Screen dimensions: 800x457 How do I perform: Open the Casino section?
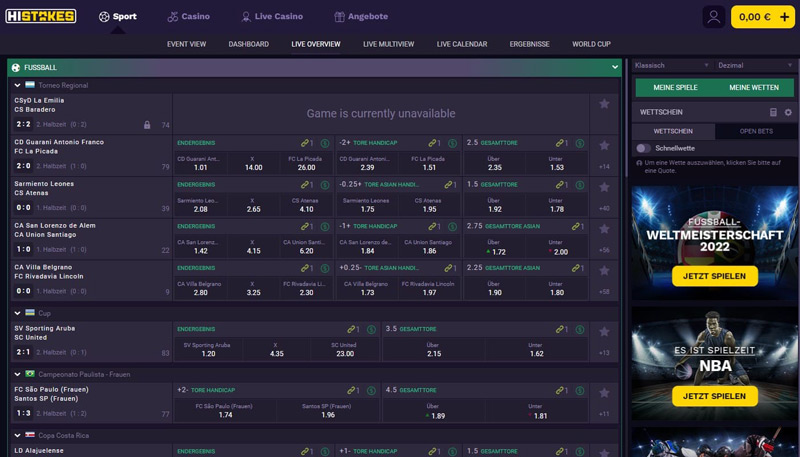189,16
